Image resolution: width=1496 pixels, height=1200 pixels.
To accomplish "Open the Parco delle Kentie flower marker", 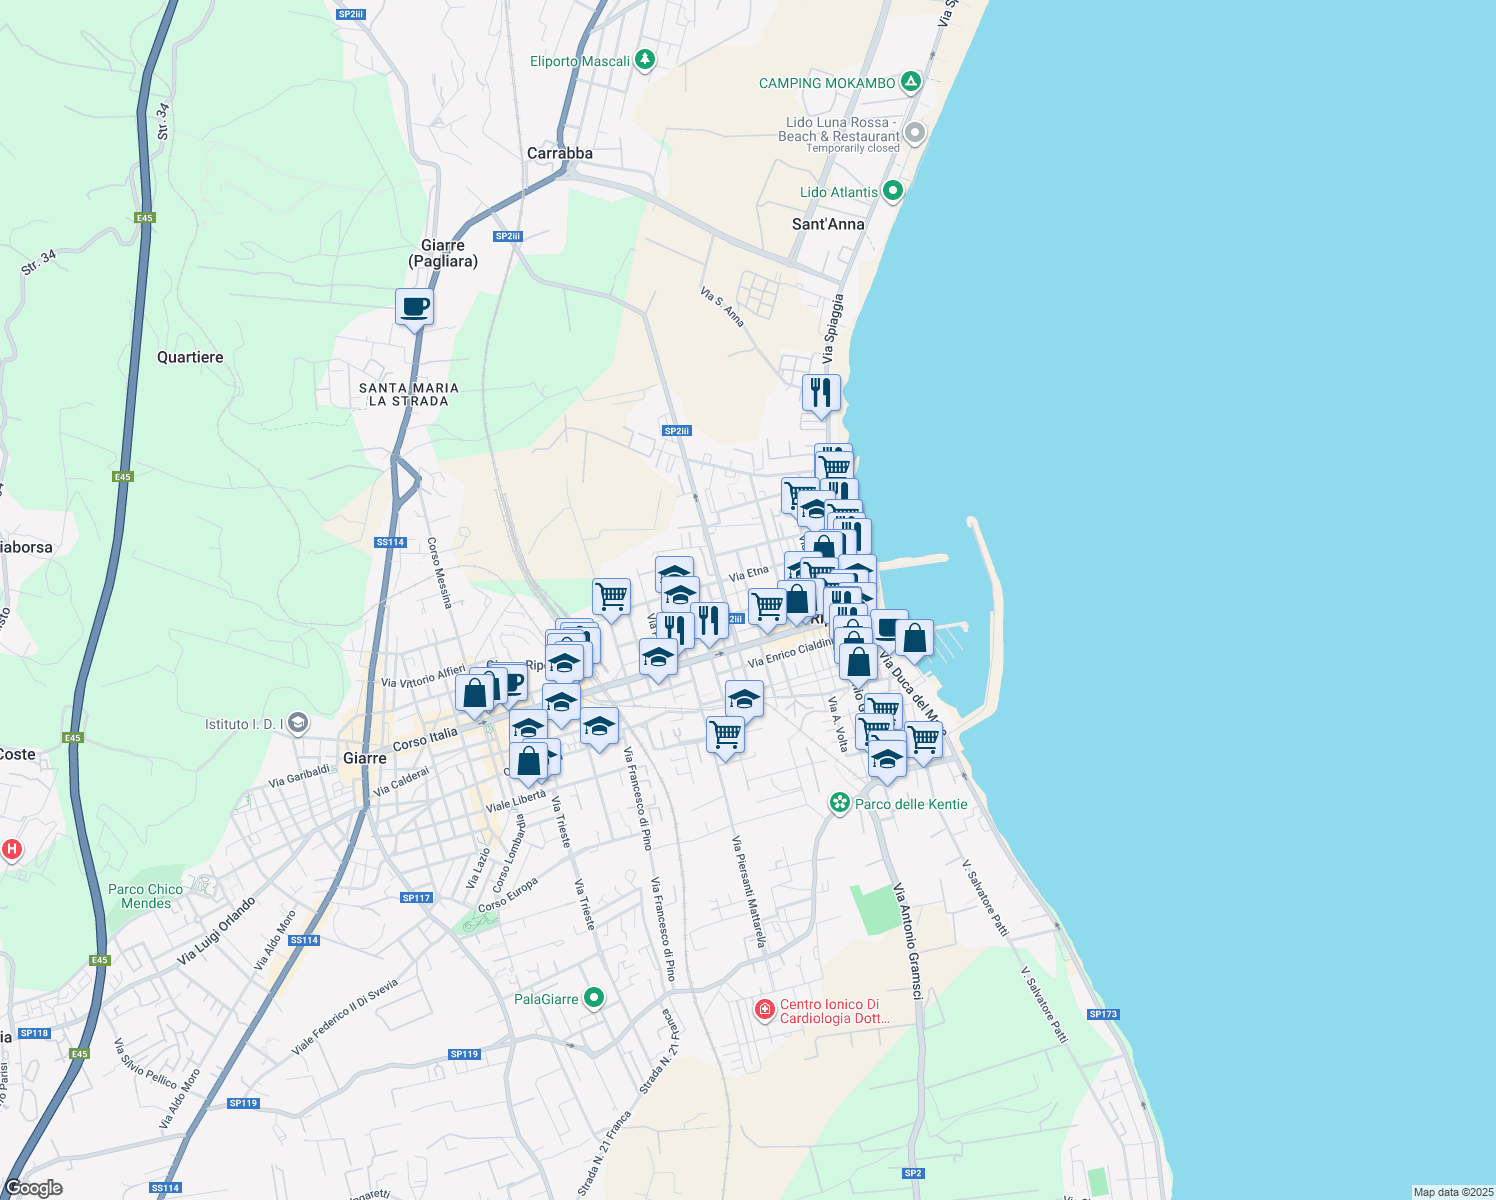I will tap(839, 801).
